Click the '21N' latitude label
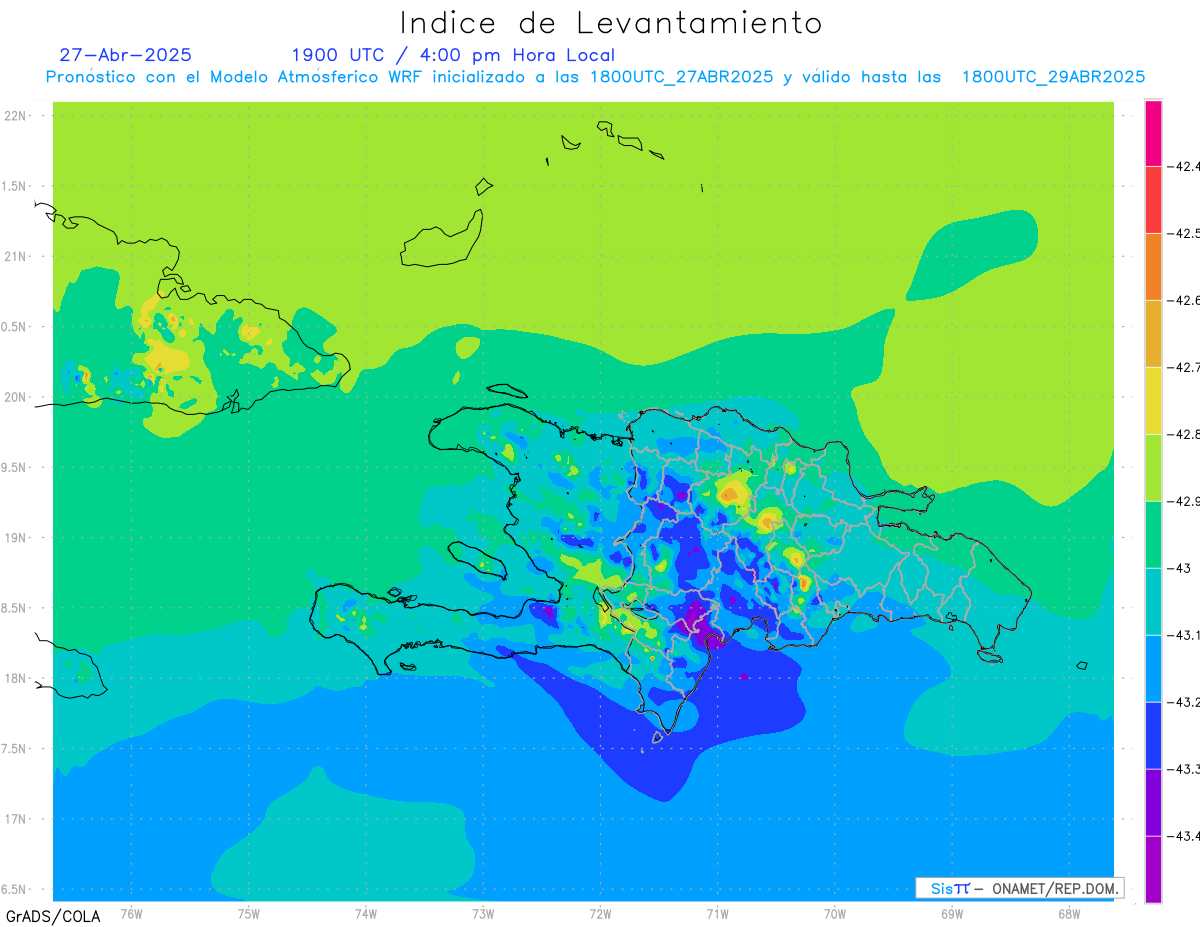This screenshot has width=1200, height=927. point(17,256)
